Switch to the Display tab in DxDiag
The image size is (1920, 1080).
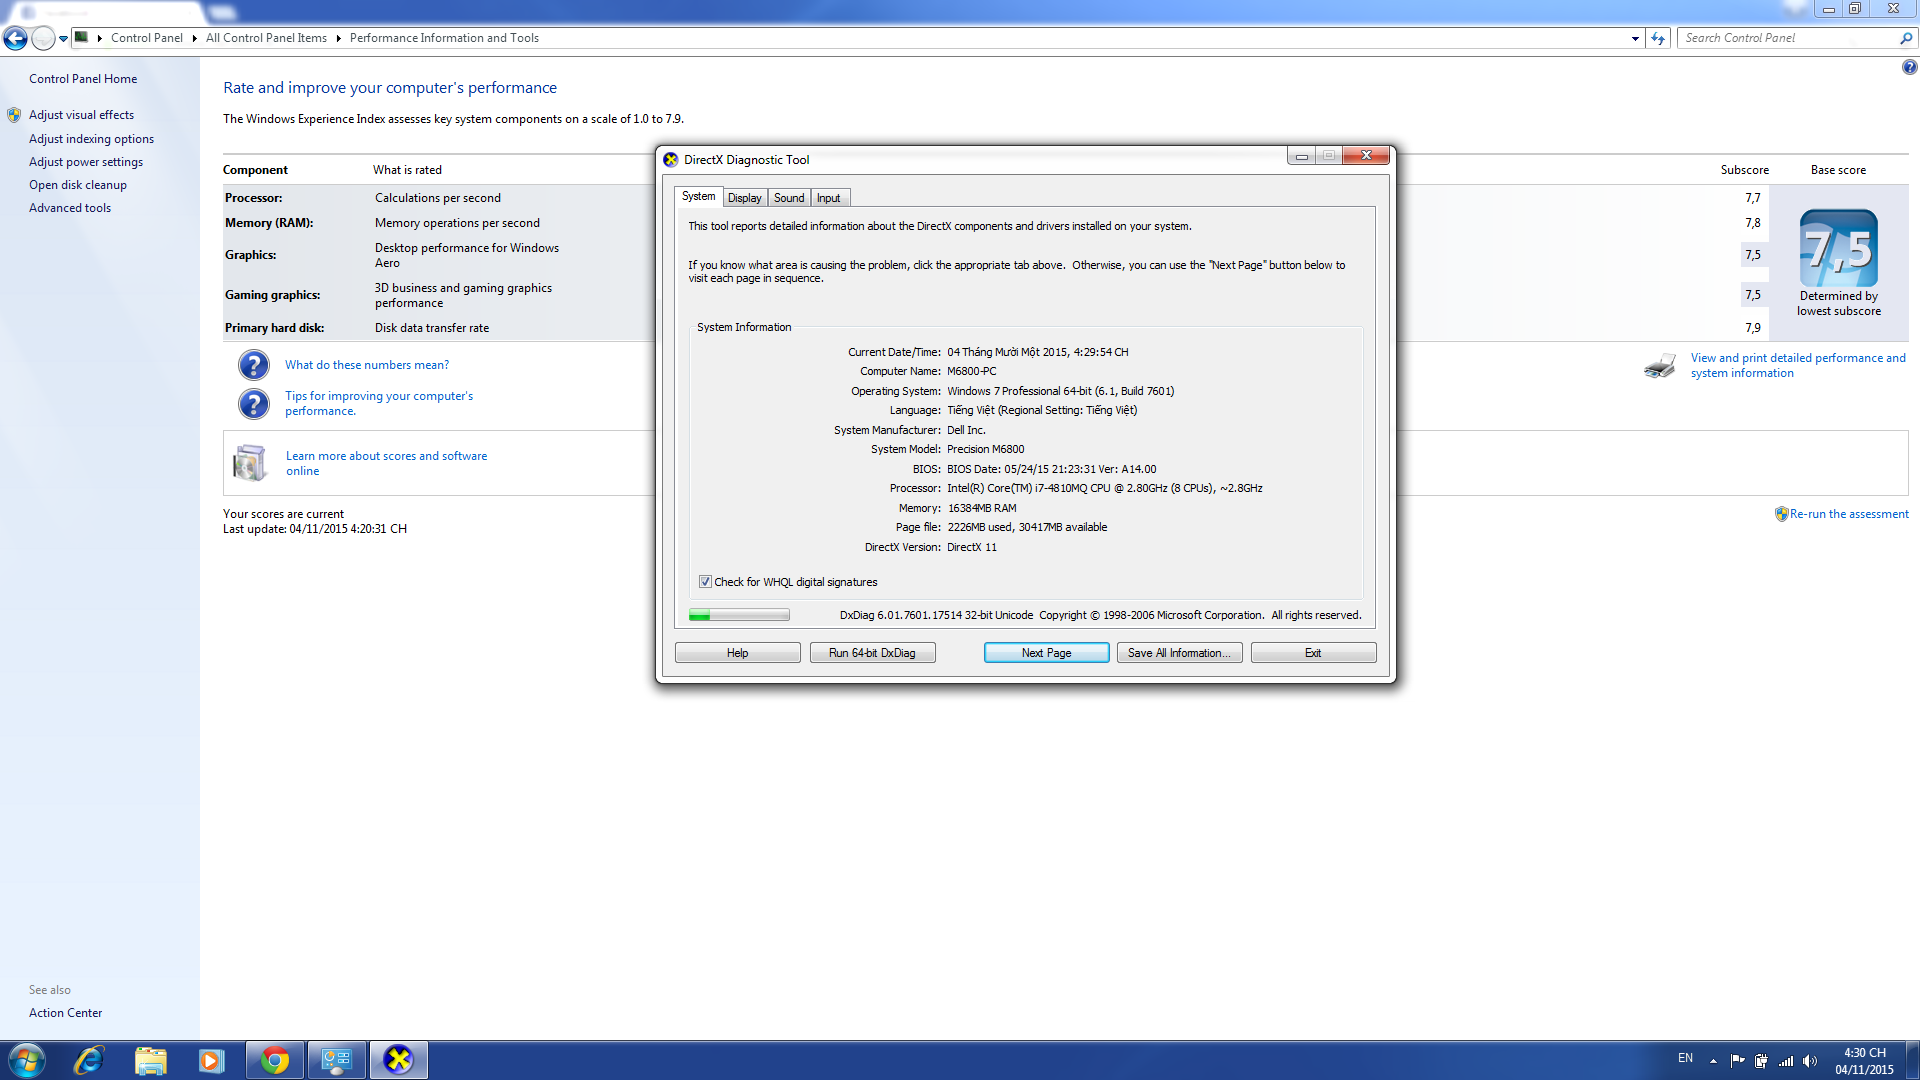pyautogui.click(x=744, y=198)
